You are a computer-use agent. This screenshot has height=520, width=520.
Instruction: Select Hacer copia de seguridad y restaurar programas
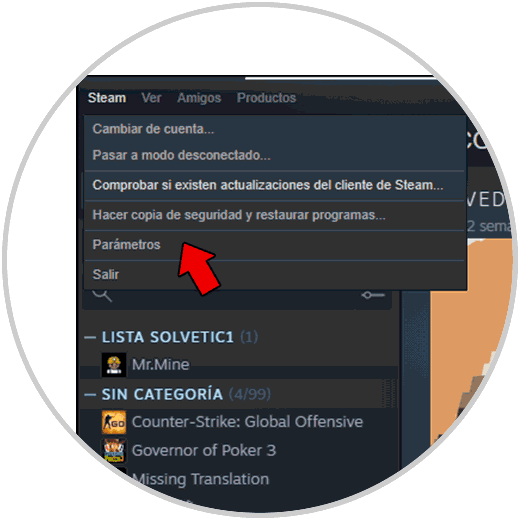click(239, 215)
